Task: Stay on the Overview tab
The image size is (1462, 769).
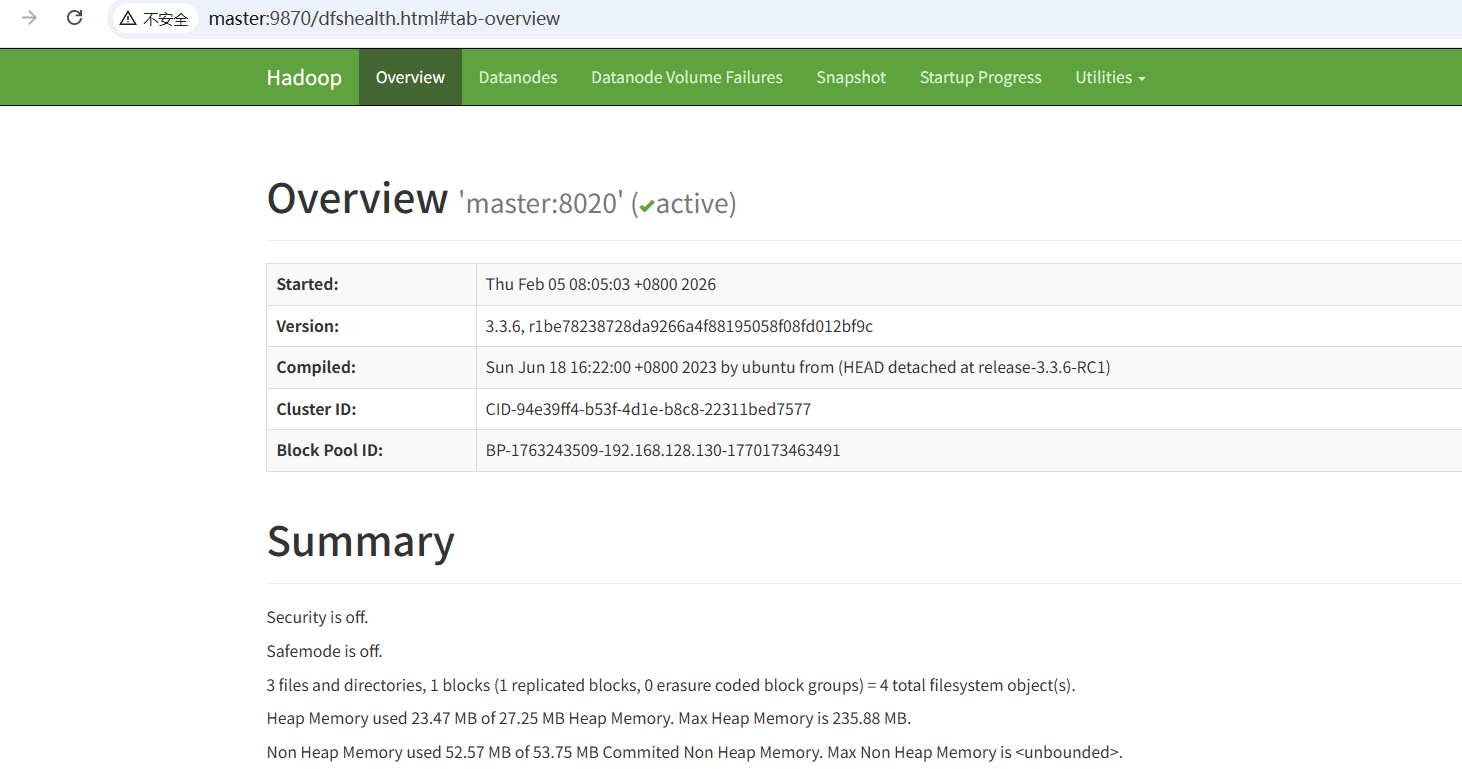Action: 410,76
